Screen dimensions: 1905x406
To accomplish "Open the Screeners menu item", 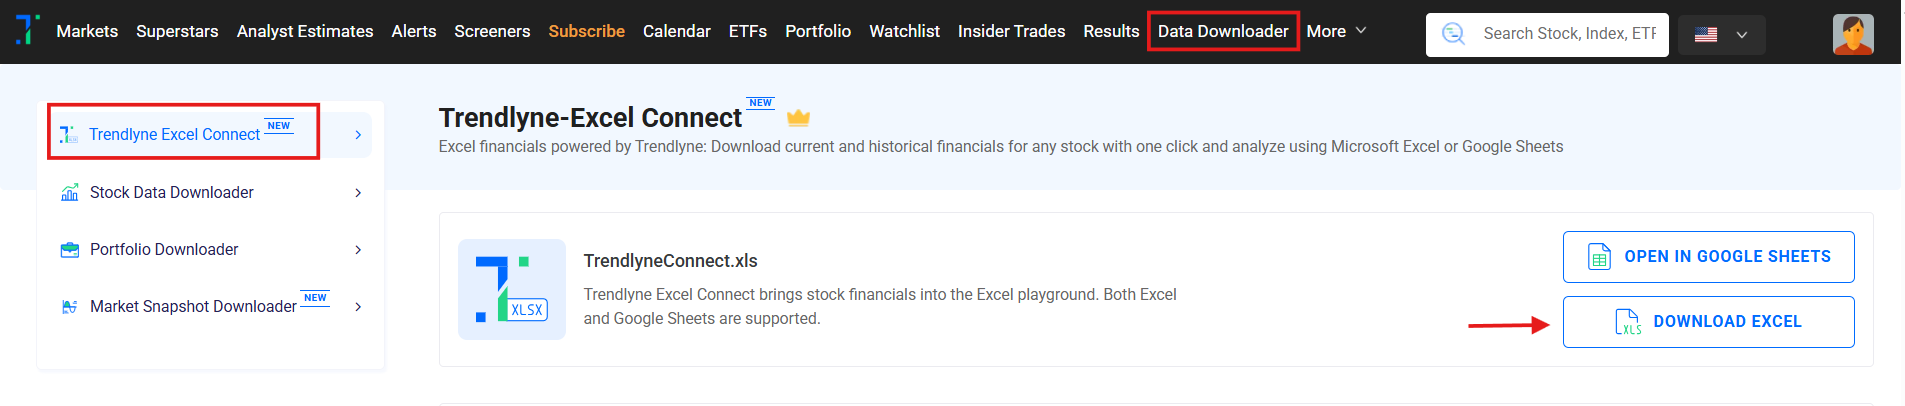I will (492, 31).
